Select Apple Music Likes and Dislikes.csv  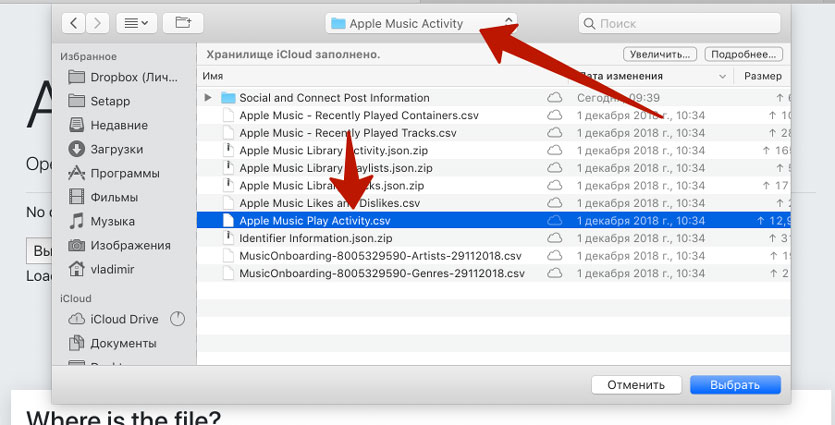330,203
